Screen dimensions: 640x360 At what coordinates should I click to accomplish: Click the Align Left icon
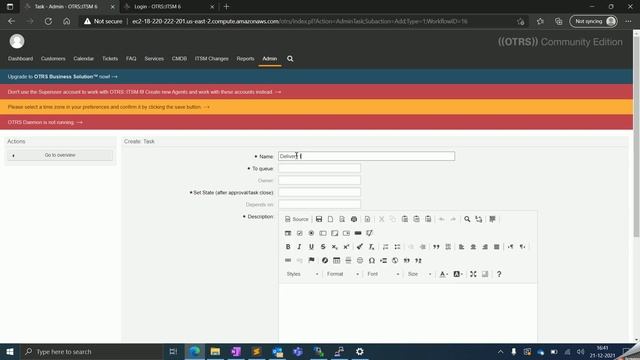click(x=461, y=247)
